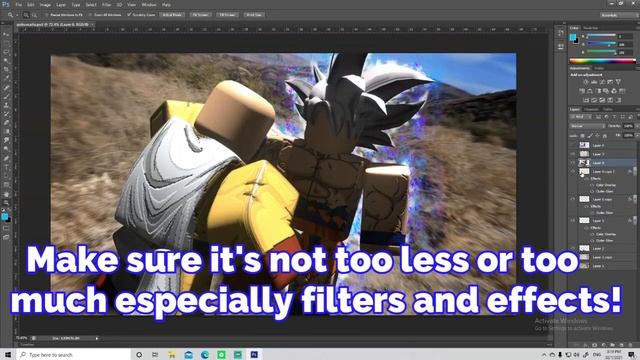Add a Levels adjustment
The height and width of the screenshot is (360, 640).
point(594,82)
